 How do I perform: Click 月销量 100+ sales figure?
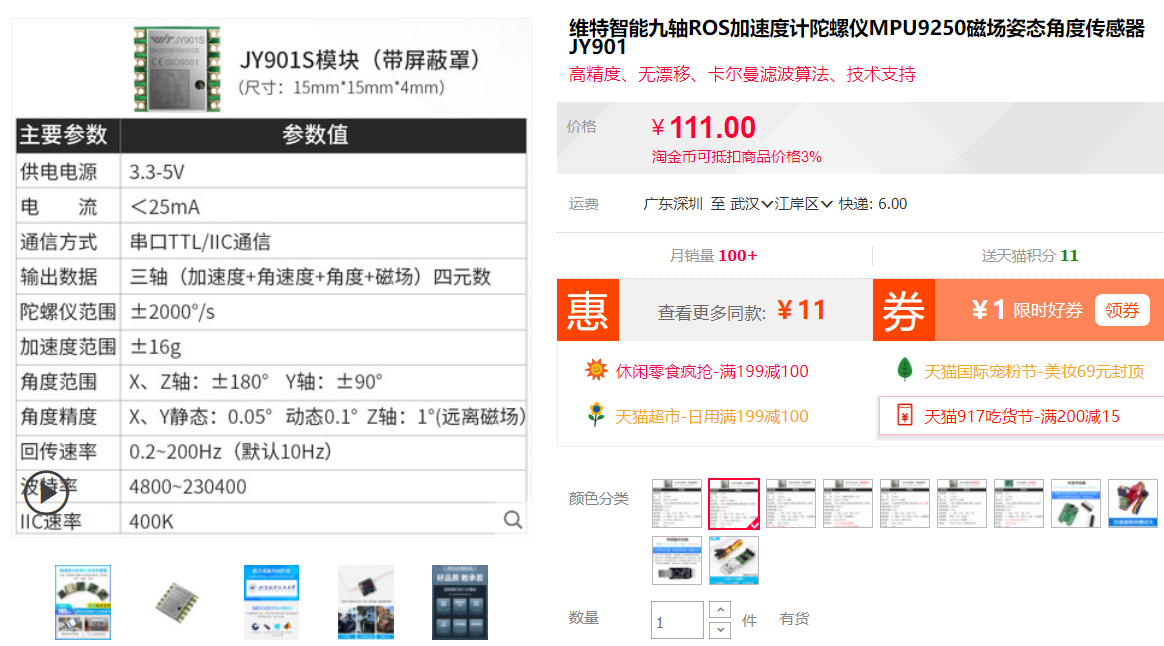pyautogui.click(x=713, y=256)
